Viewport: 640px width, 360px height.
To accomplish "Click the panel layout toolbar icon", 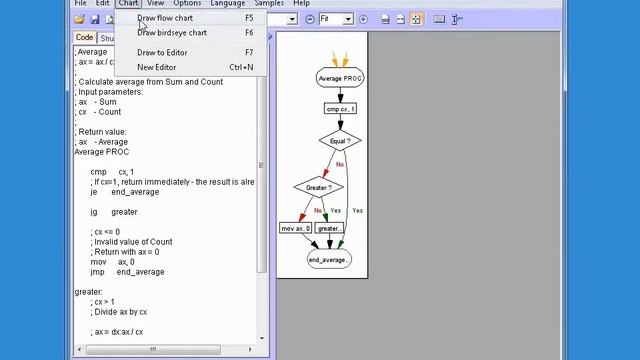I will click(x=439, y=19).
